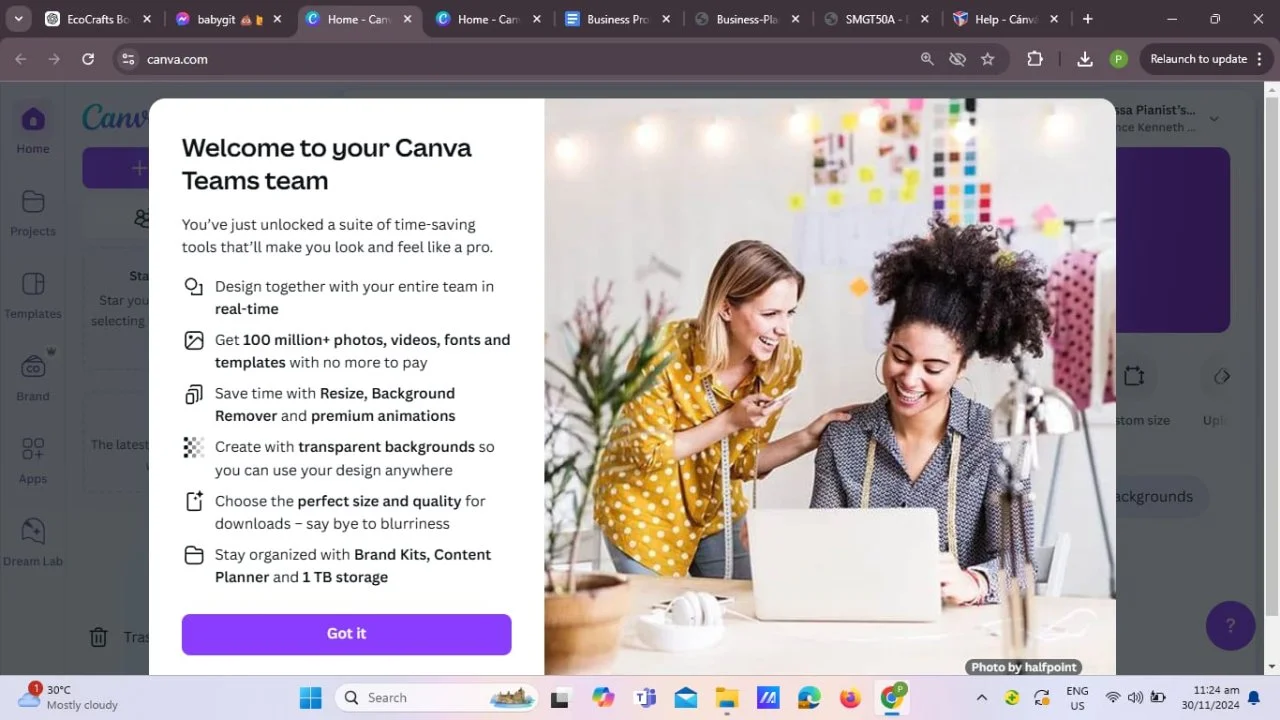
Task: Switch to the Business-Pla browser tab
Action: [x=737, y=19]
